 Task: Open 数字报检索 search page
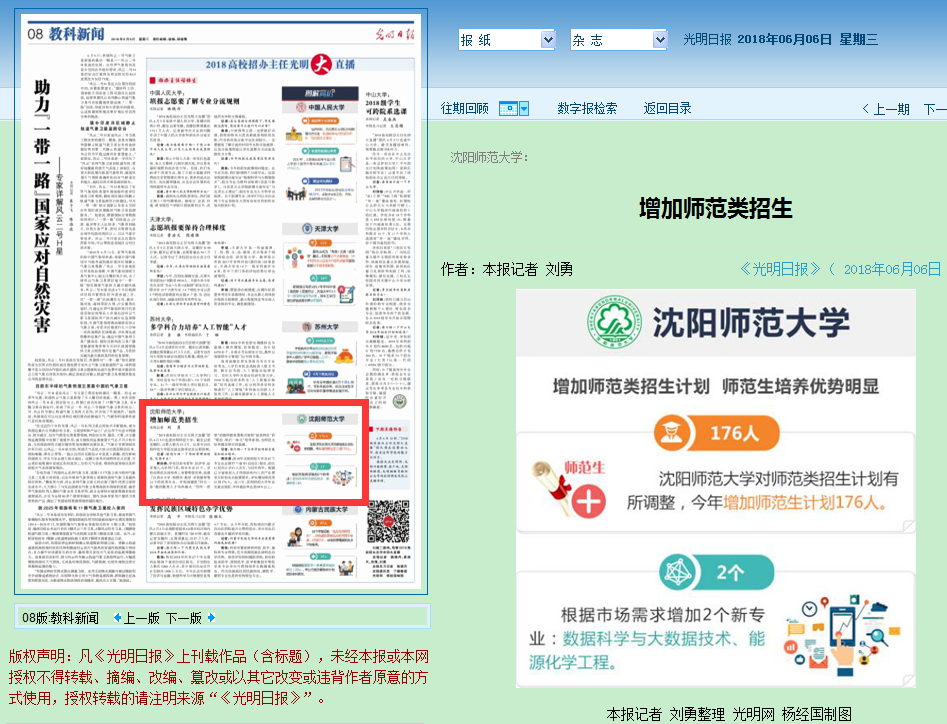587,108
